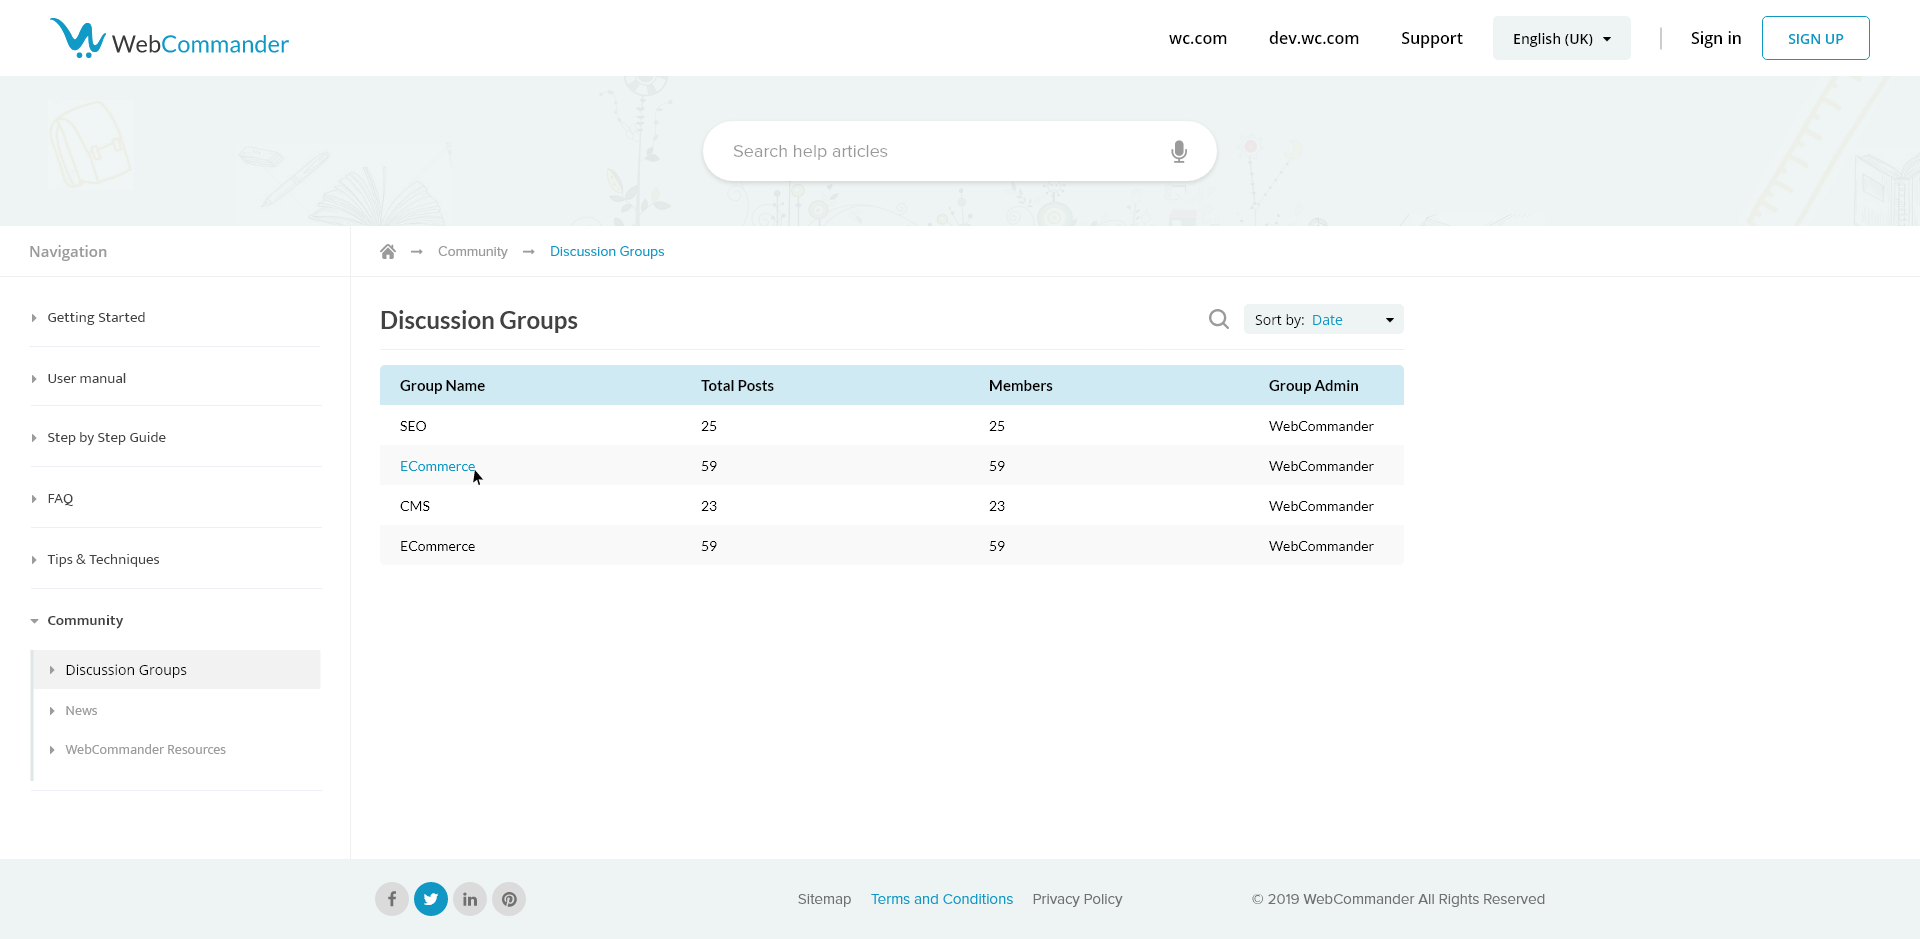
Task: Open the Pinterest social link
Action: point(509,899)
